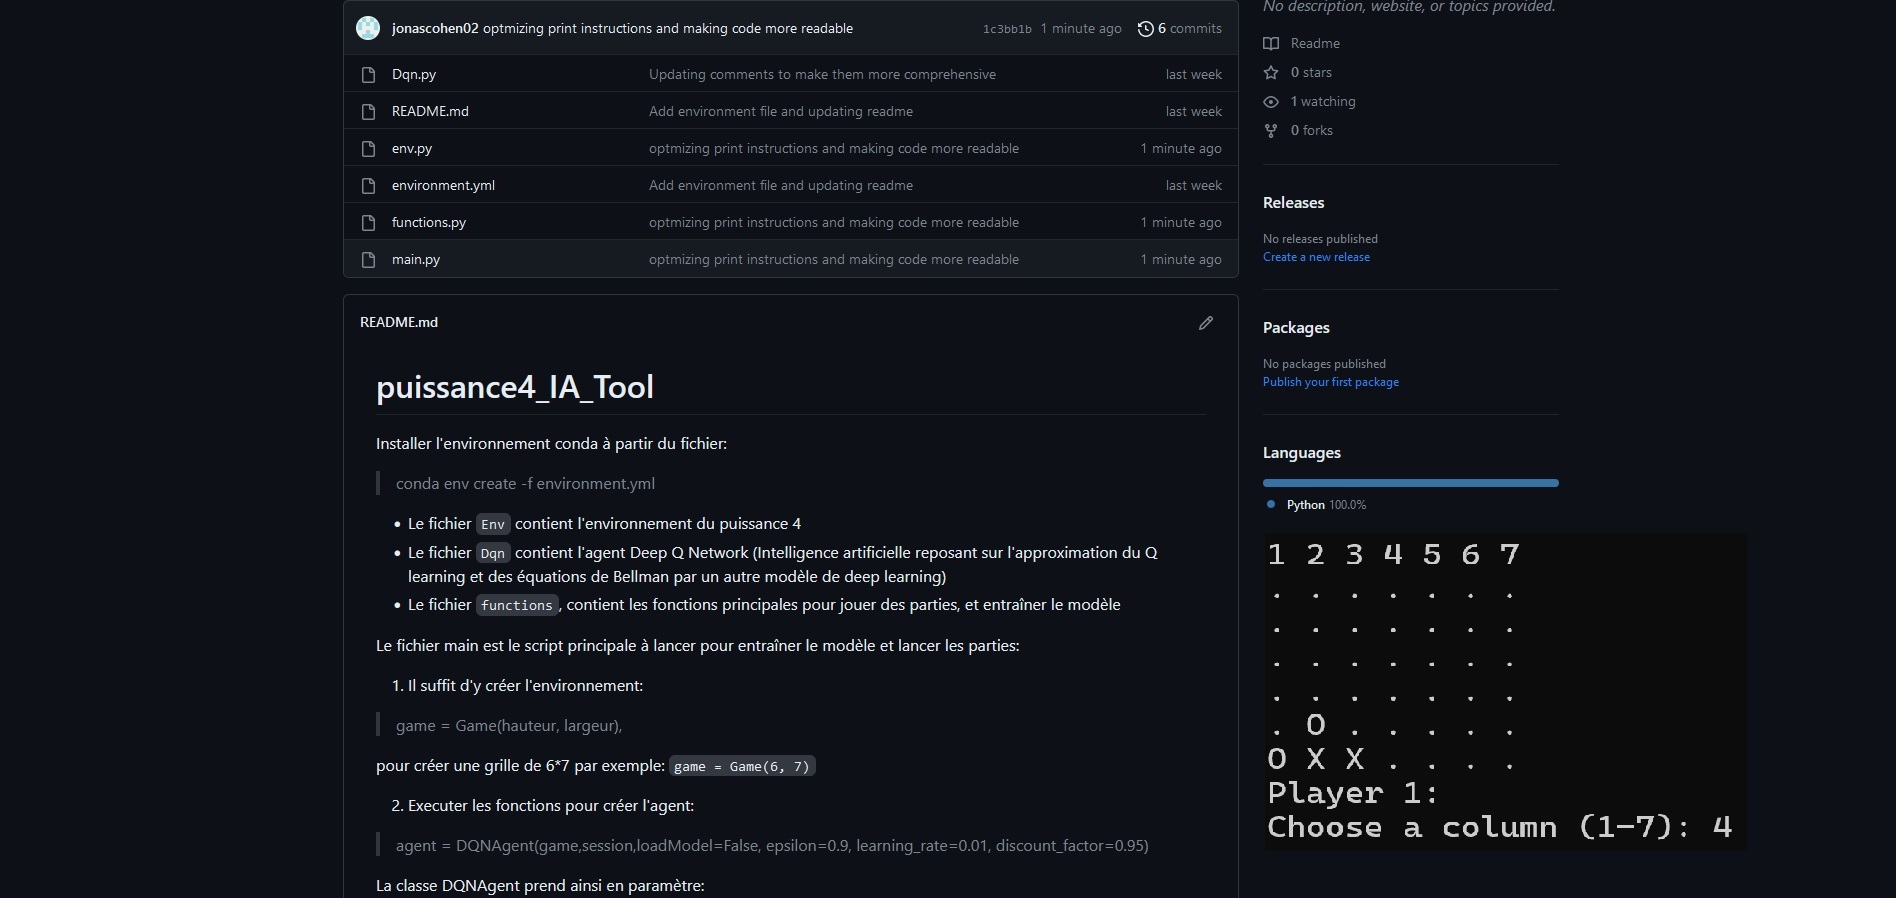The height and width of the screenshot is (898, 1896).
Task: View the 1 watching link
Action: (1323, 101)
